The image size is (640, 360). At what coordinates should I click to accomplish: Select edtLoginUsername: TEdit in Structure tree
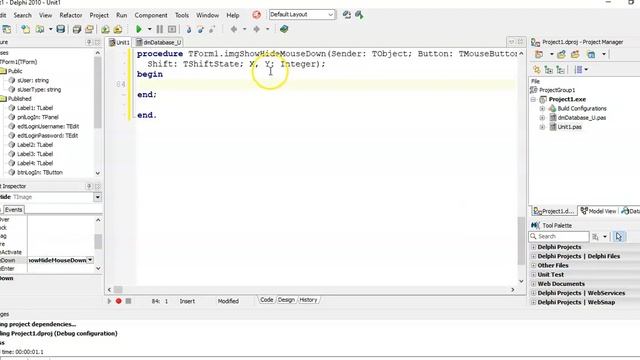[48, 127]
